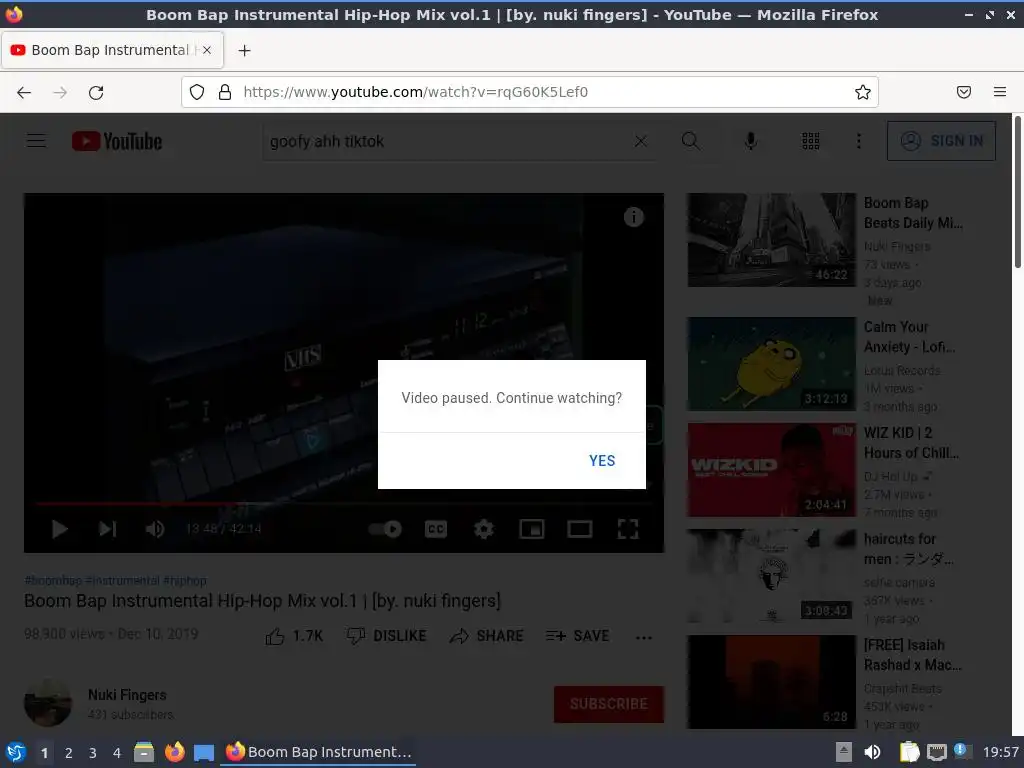Show the desktop via the panel icon

(x=204, y=753)
